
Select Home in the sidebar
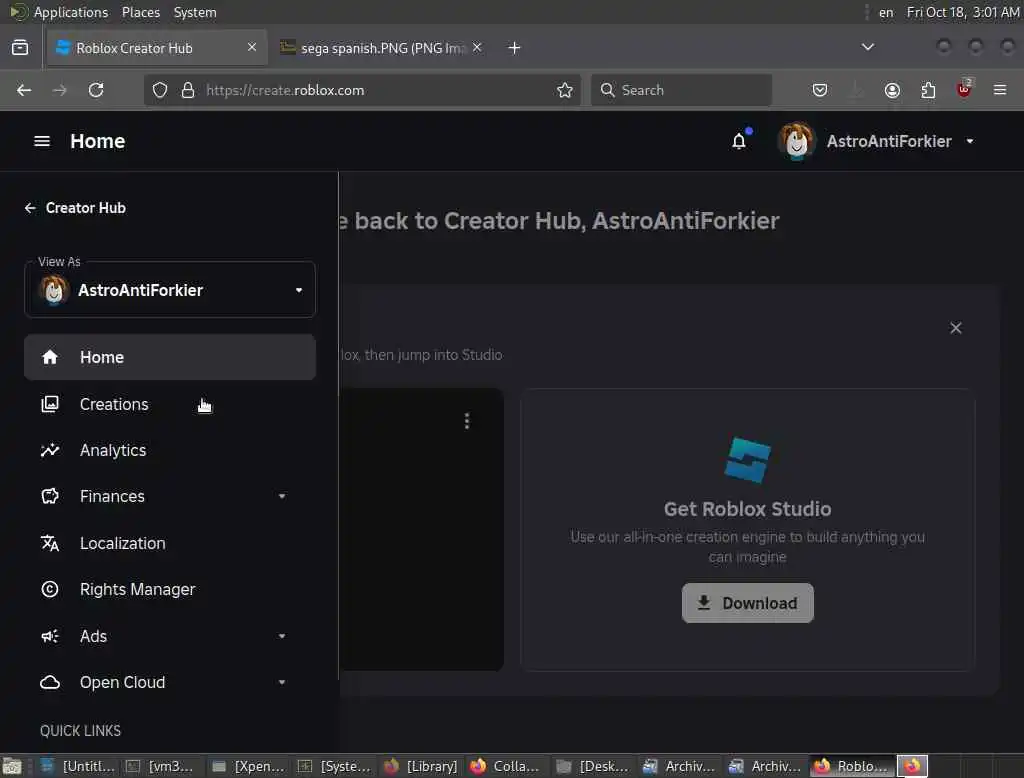(170, 357)
